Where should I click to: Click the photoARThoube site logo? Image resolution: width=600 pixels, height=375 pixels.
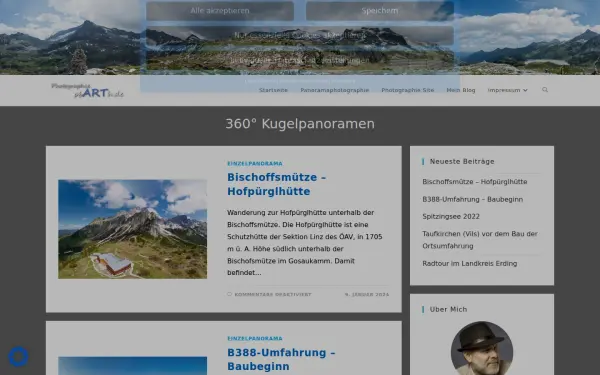87,91
